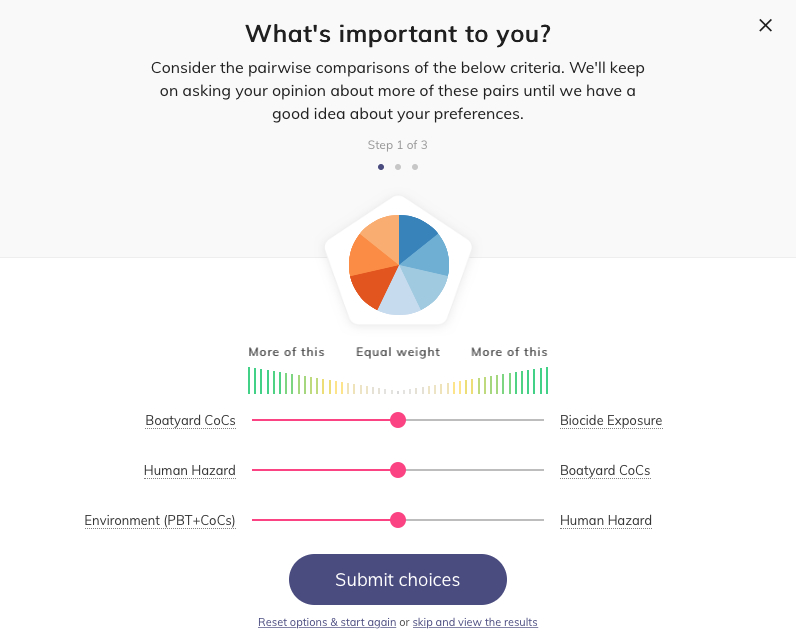Click the Human Hazard vs Boatyard slider handle
796x638 pixels.
(398, 470)
